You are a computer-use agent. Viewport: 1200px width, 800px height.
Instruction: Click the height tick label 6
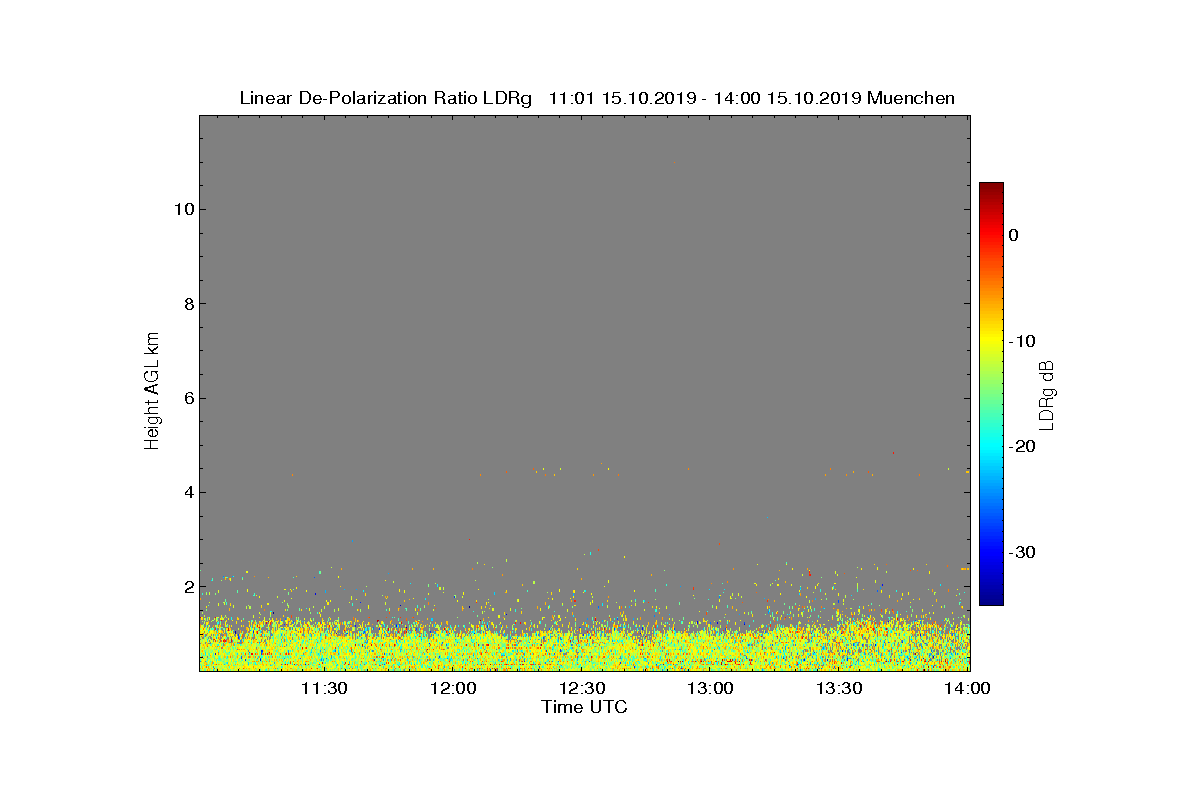pyautogui.click(x=188, y=398)
